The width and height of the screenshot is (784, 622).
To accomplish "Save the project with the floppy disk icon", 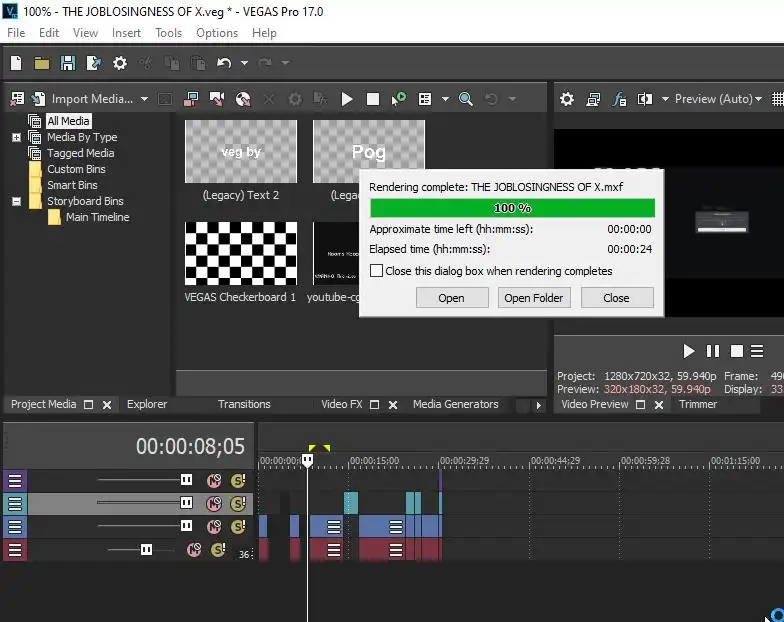I will (x=68, y=63).
